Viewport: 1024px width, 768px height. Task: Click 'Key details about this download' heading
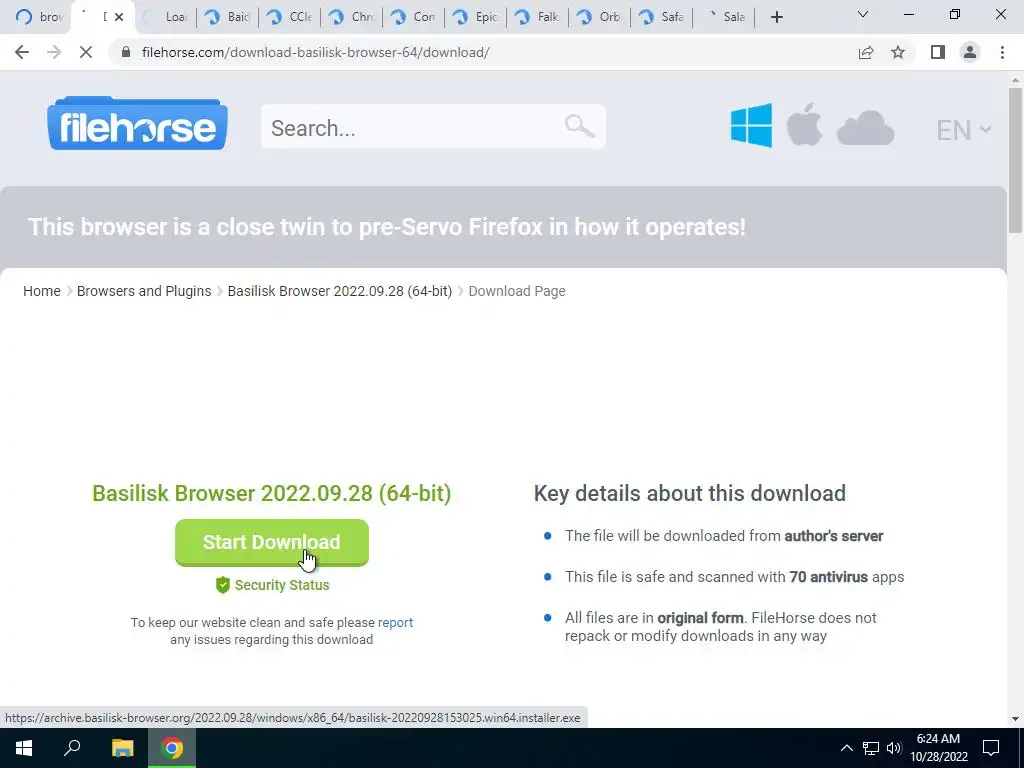coord(690,493)
